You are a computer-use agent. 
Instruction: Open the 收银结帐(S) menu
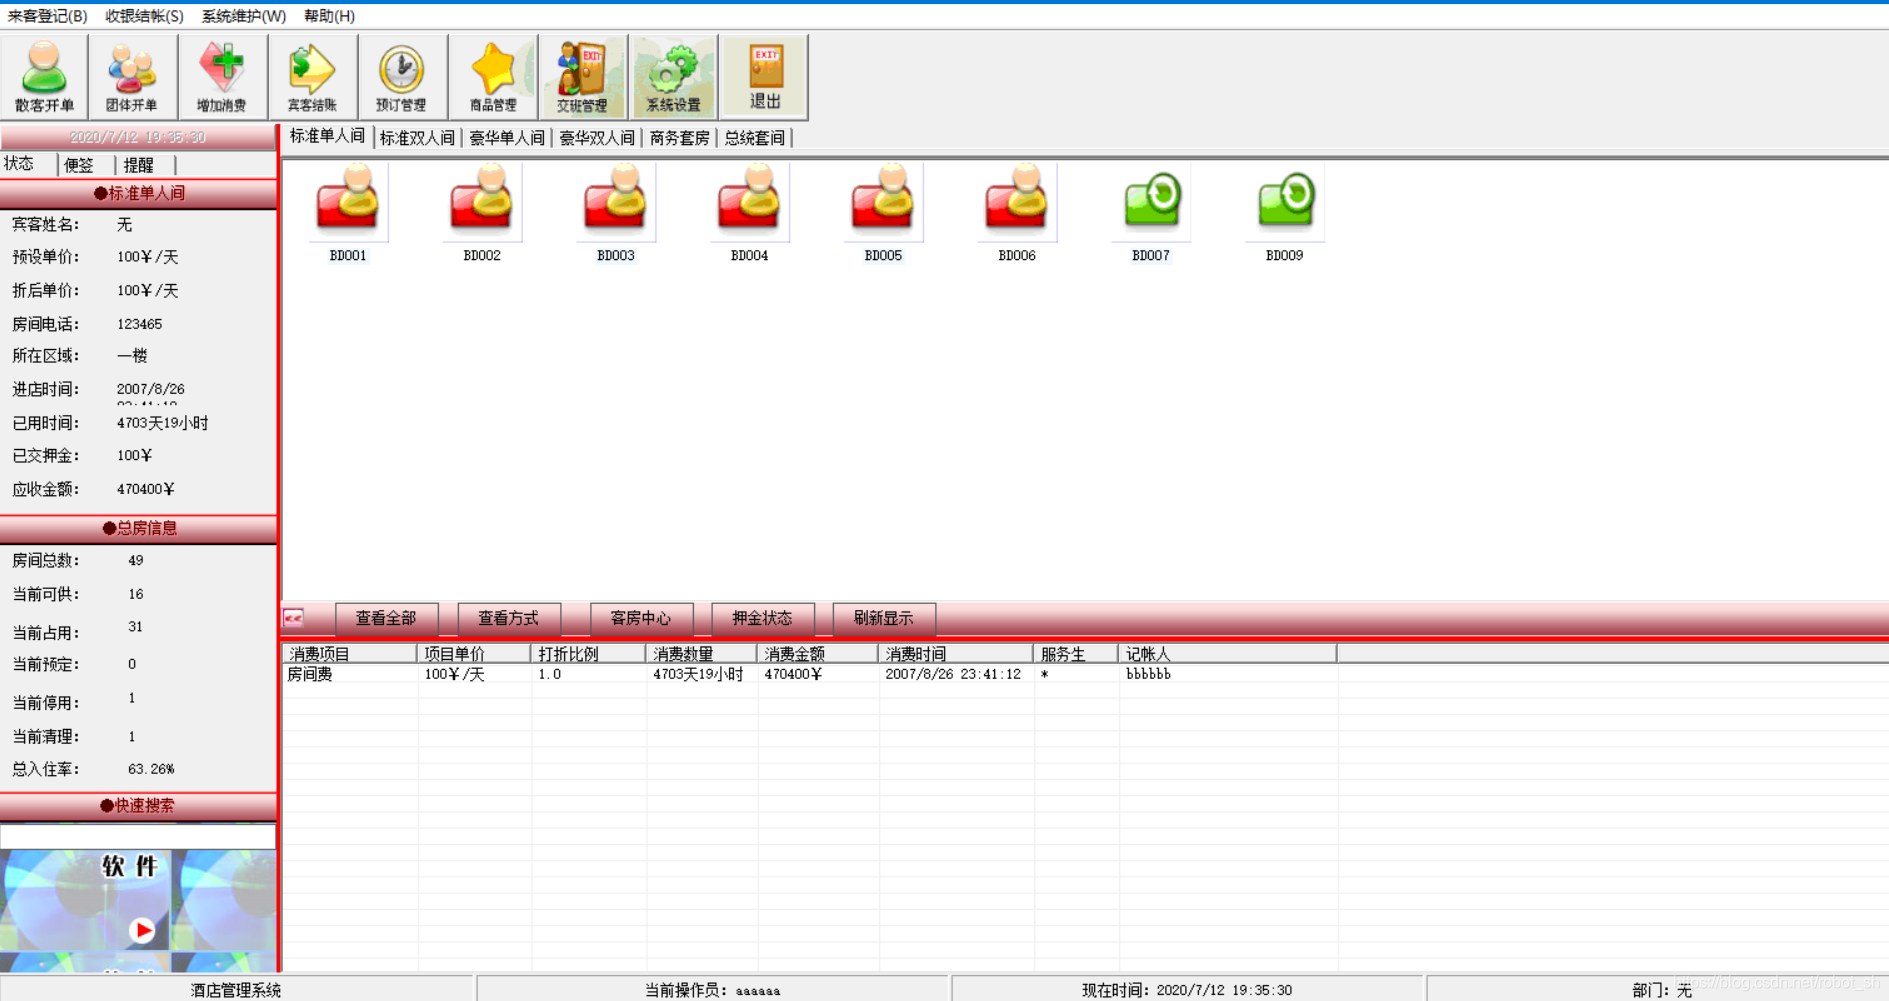pyautogui.click(x=144, y=16)
